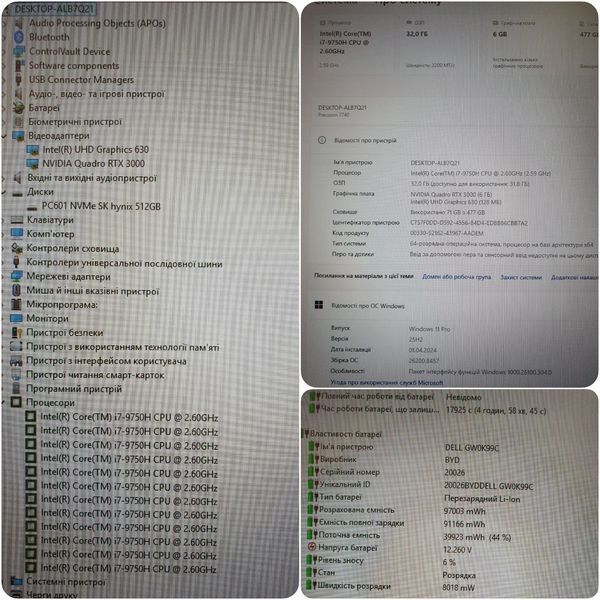Click the Біометричні пристрої icon

[x=18, y=122]
